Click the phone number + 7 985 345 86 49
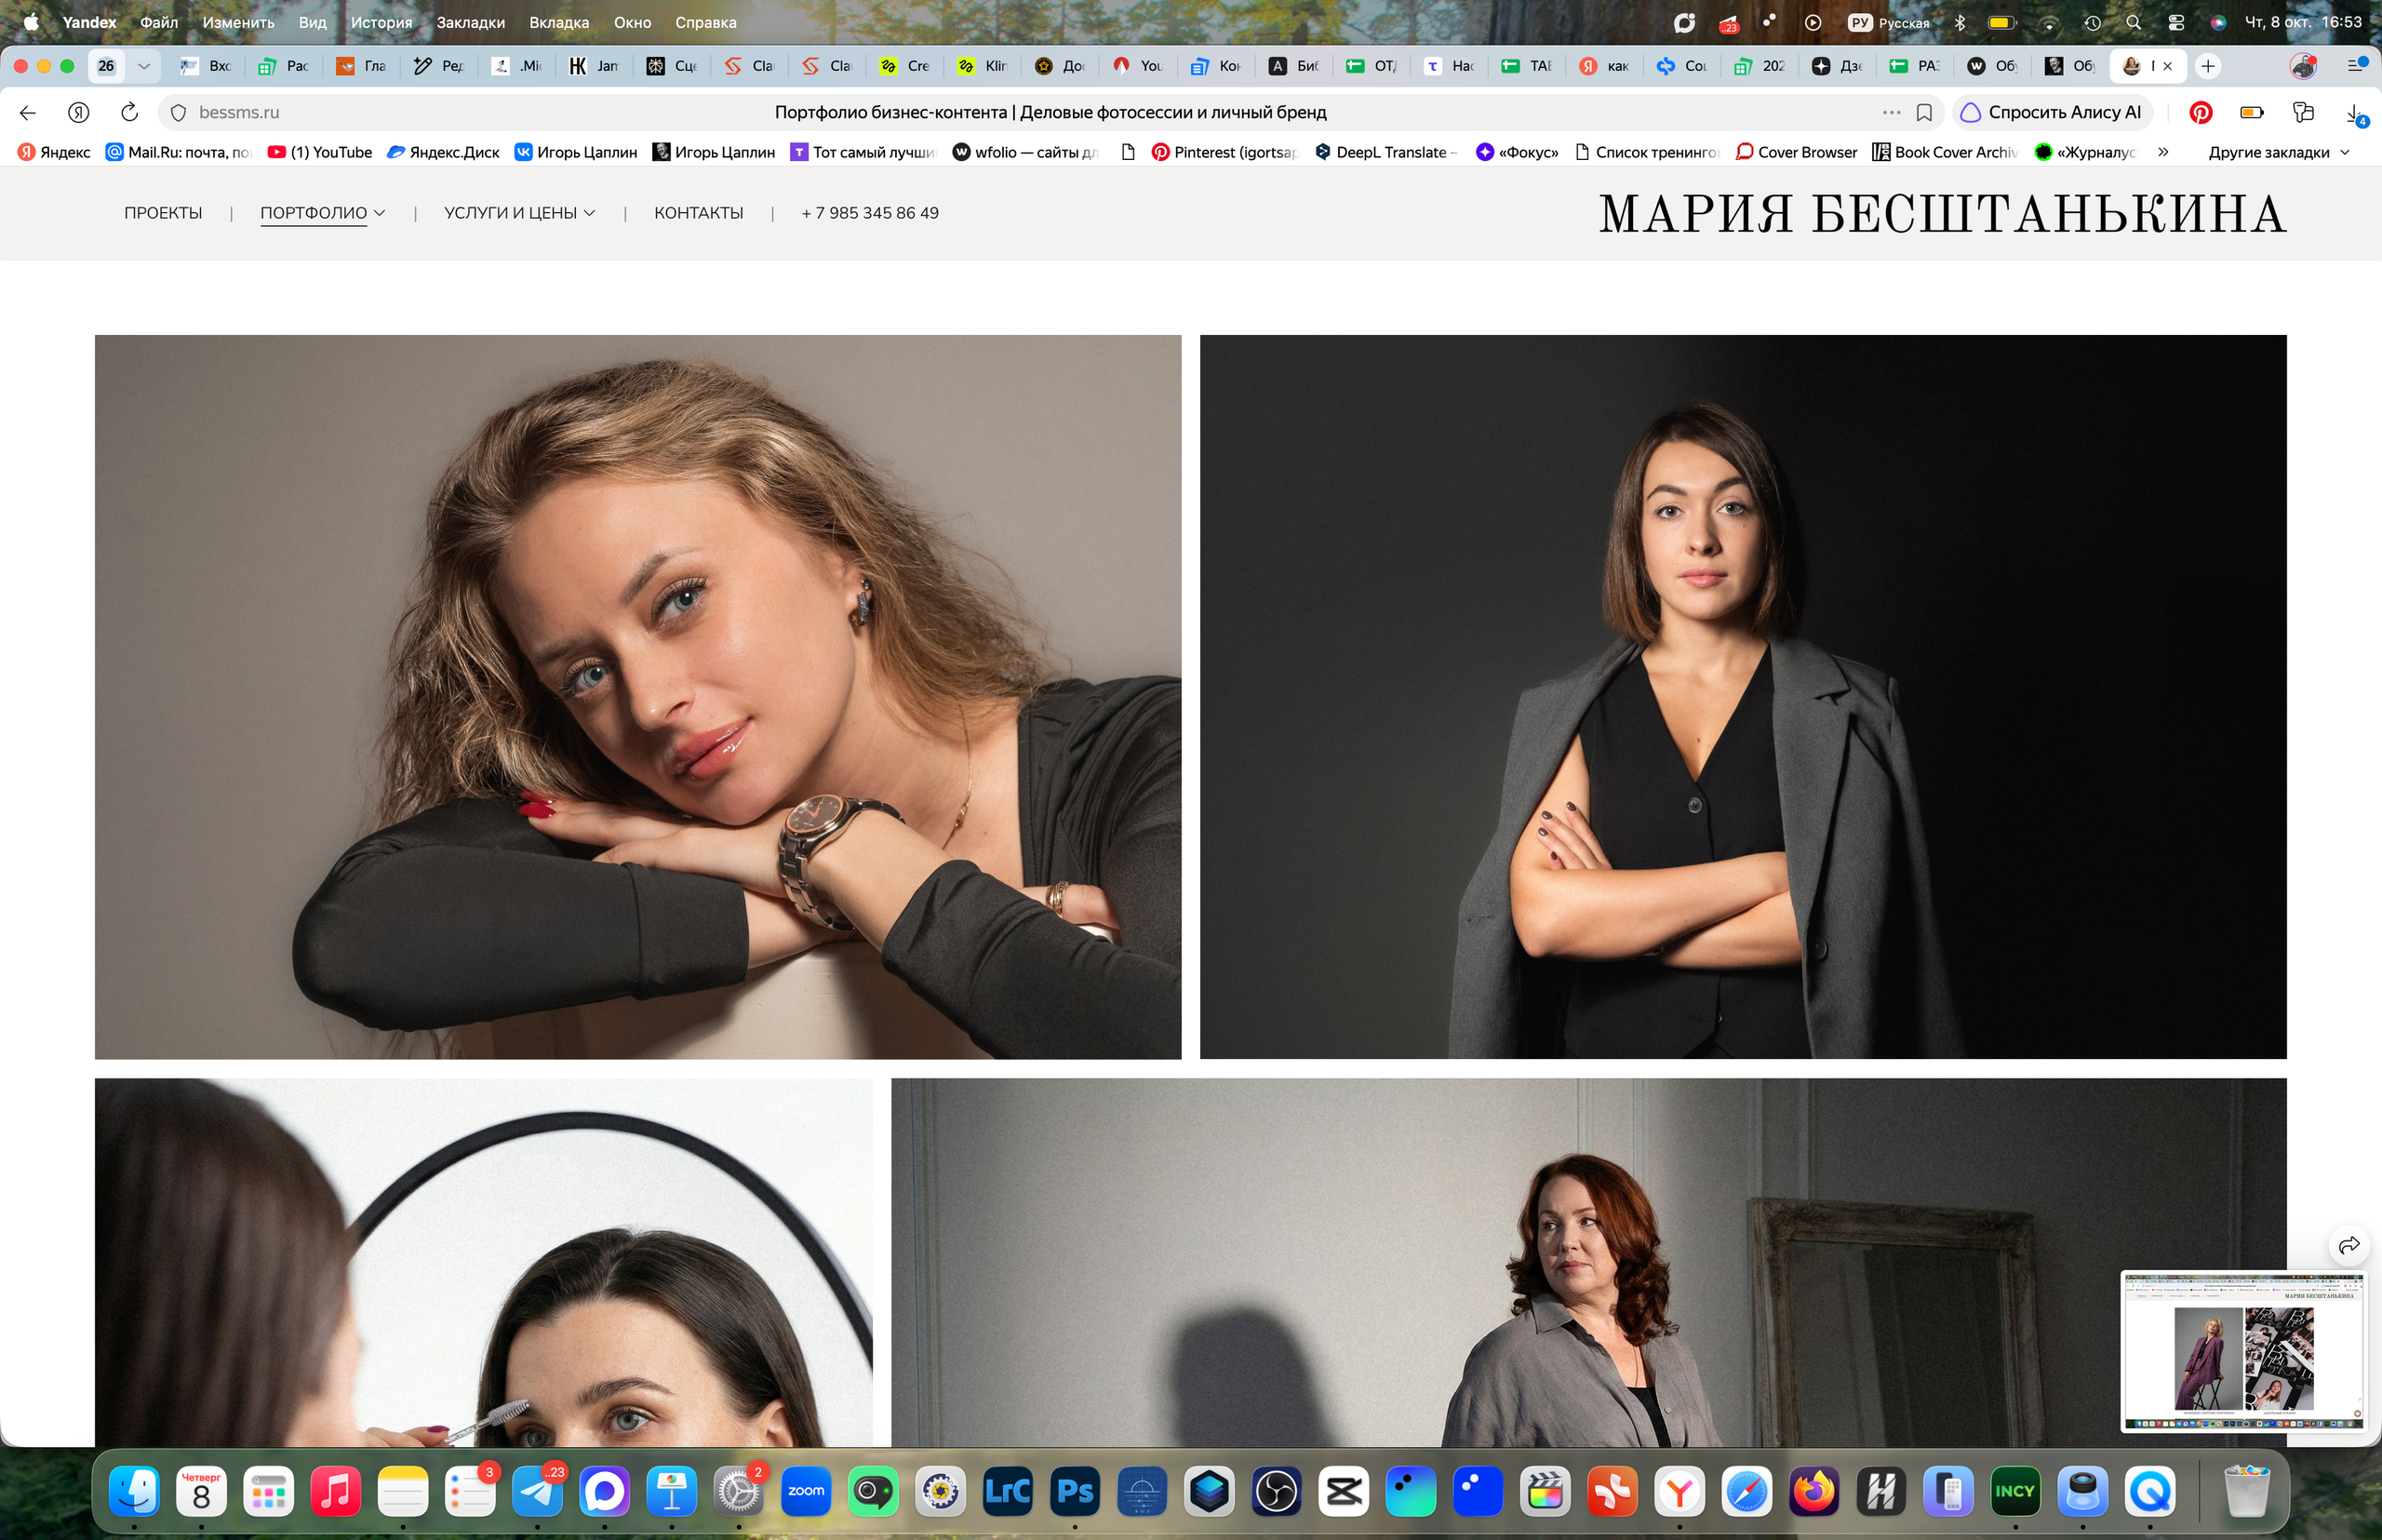This screenshot has width=2382, height=1540. coord(870,213)
